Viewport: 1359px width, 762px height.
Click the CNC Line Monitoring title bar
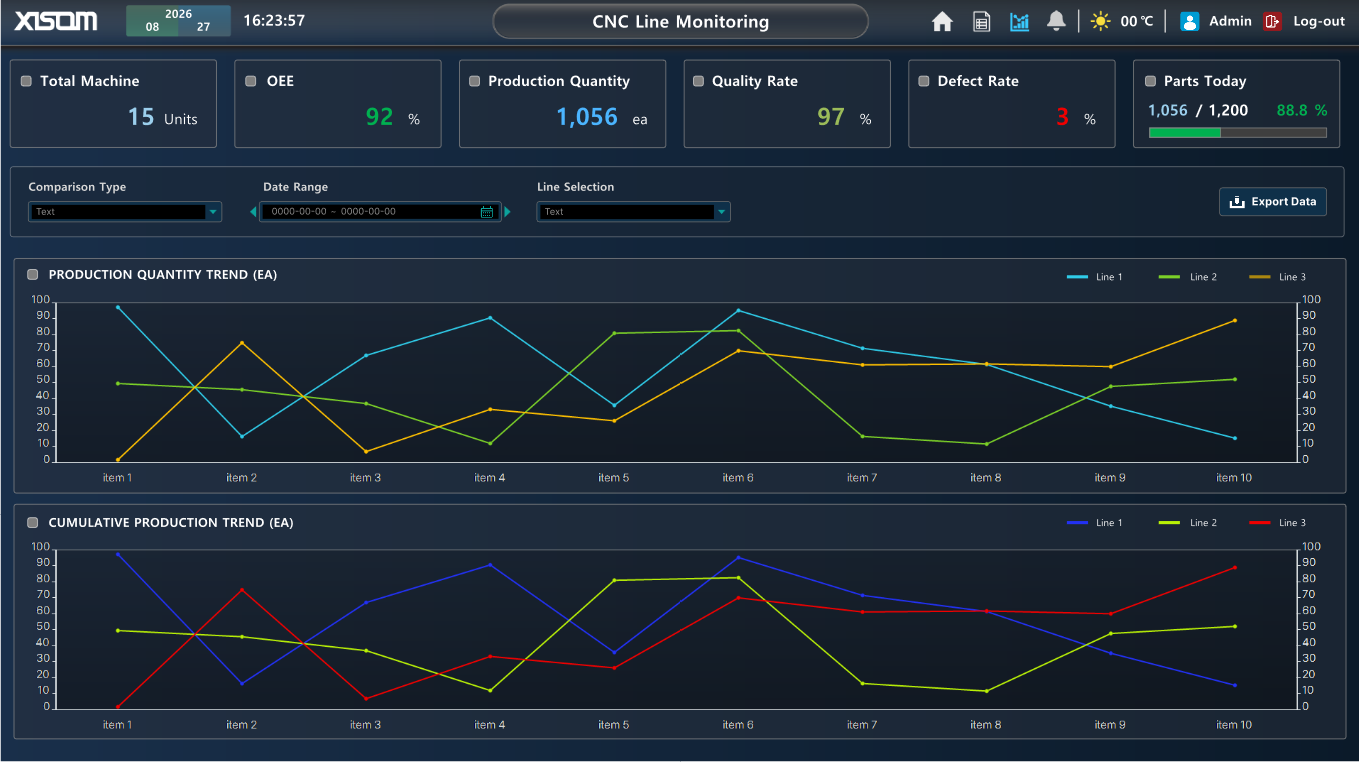point(681,21)
